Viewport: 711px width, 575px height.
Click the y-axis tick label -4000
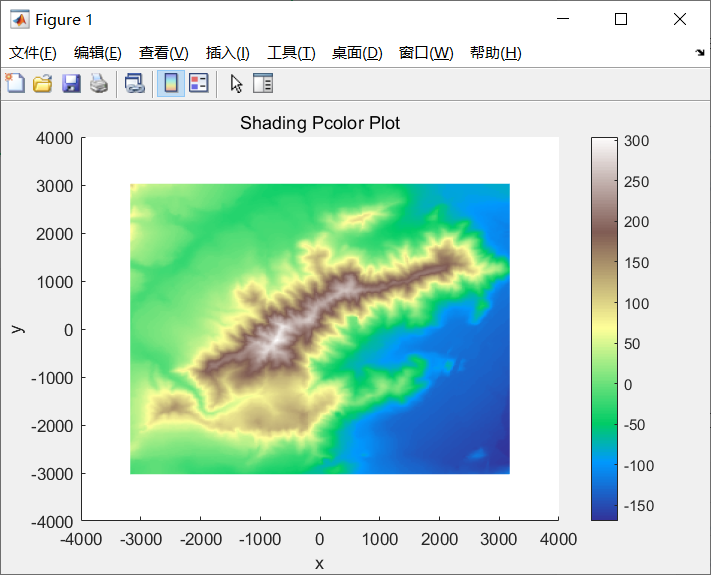[52, 522]
